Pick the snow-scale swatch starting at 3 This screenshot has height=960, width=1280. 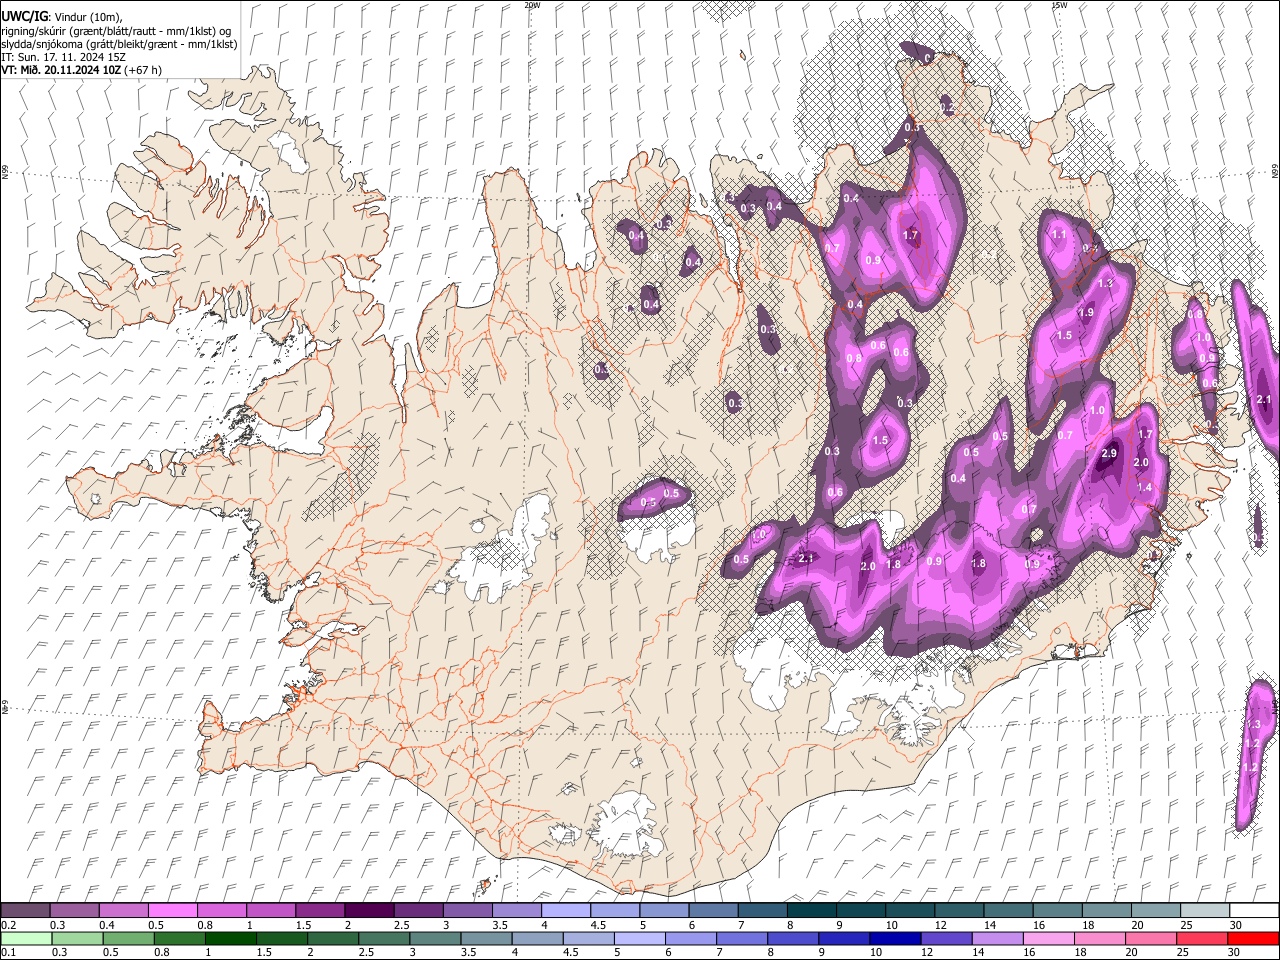(467, 910)
